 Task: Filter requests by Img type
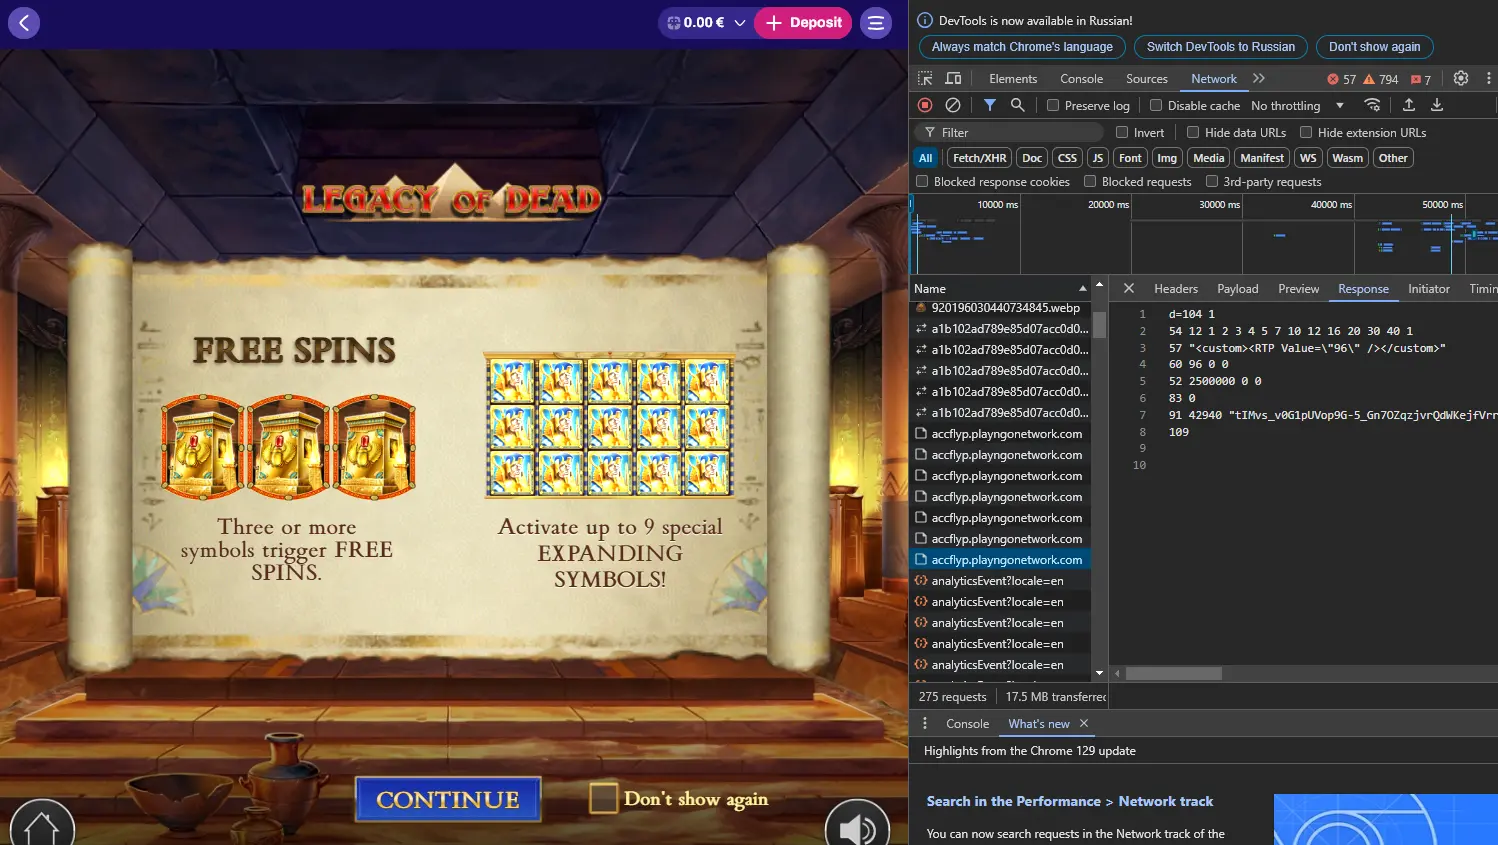1167,158
